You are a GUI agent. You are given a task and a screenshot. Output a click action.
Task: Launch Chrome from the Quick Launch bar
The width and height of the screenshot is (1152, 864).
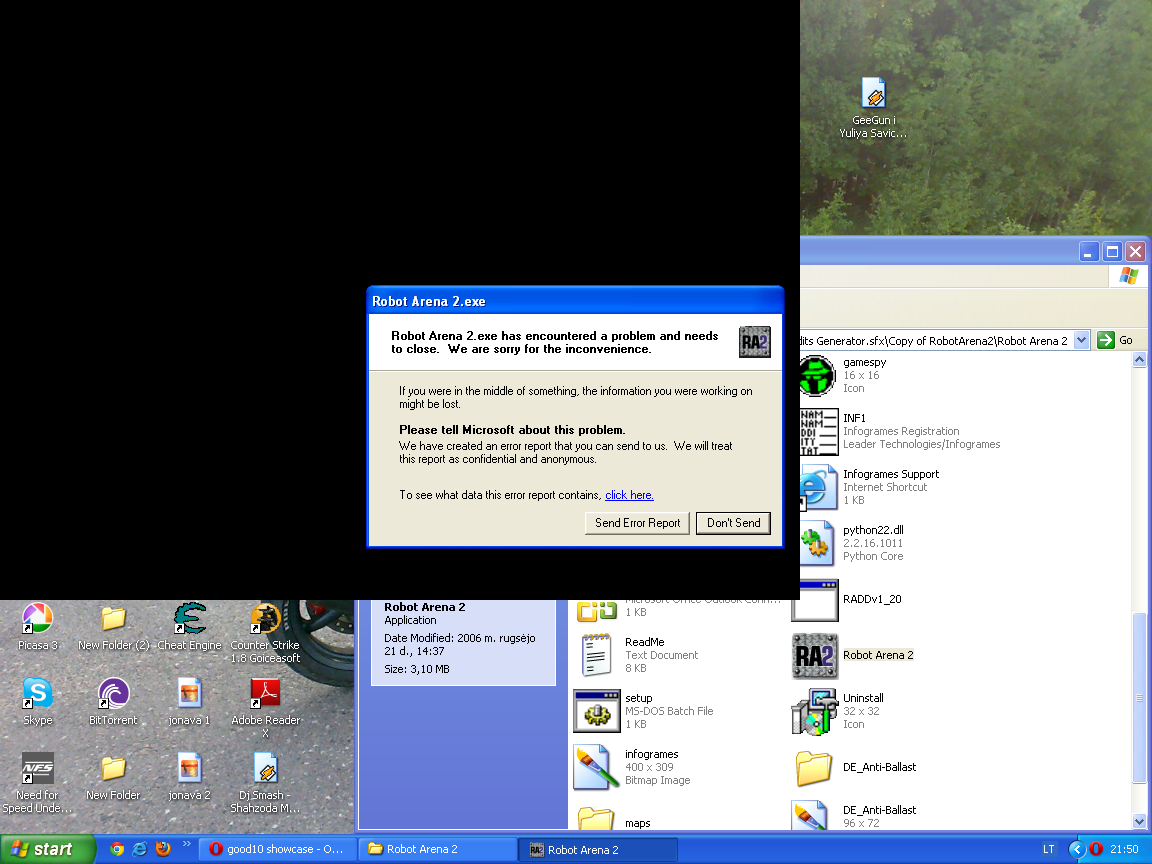(x=117, y=849)
